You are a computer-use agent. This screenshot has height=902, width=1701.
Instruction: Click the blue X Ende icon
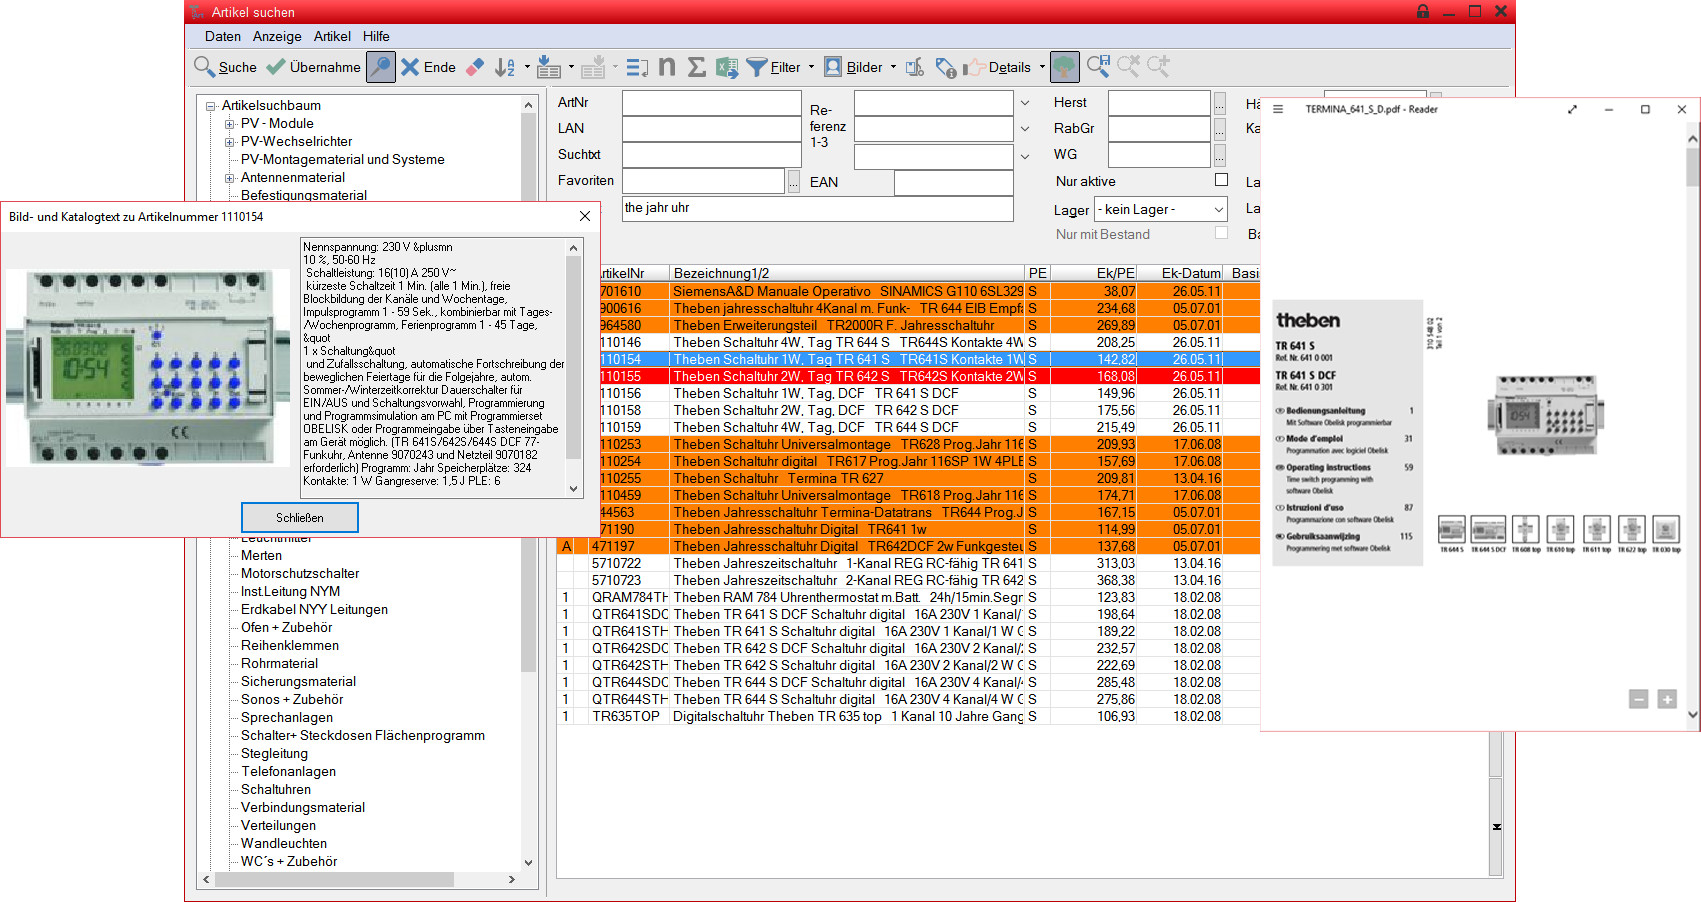tap(410, 67)
